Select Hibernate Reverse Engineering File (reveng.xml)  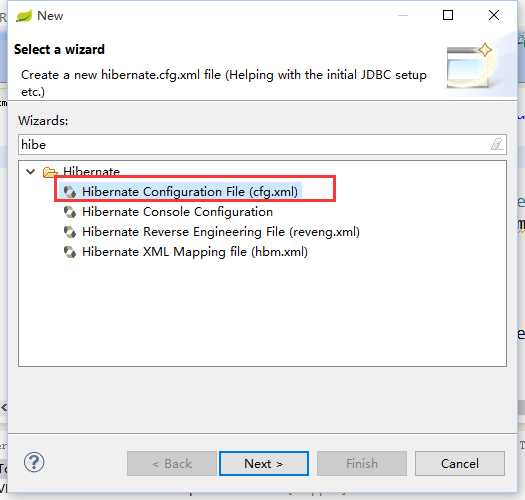click(x=221, y=232)
